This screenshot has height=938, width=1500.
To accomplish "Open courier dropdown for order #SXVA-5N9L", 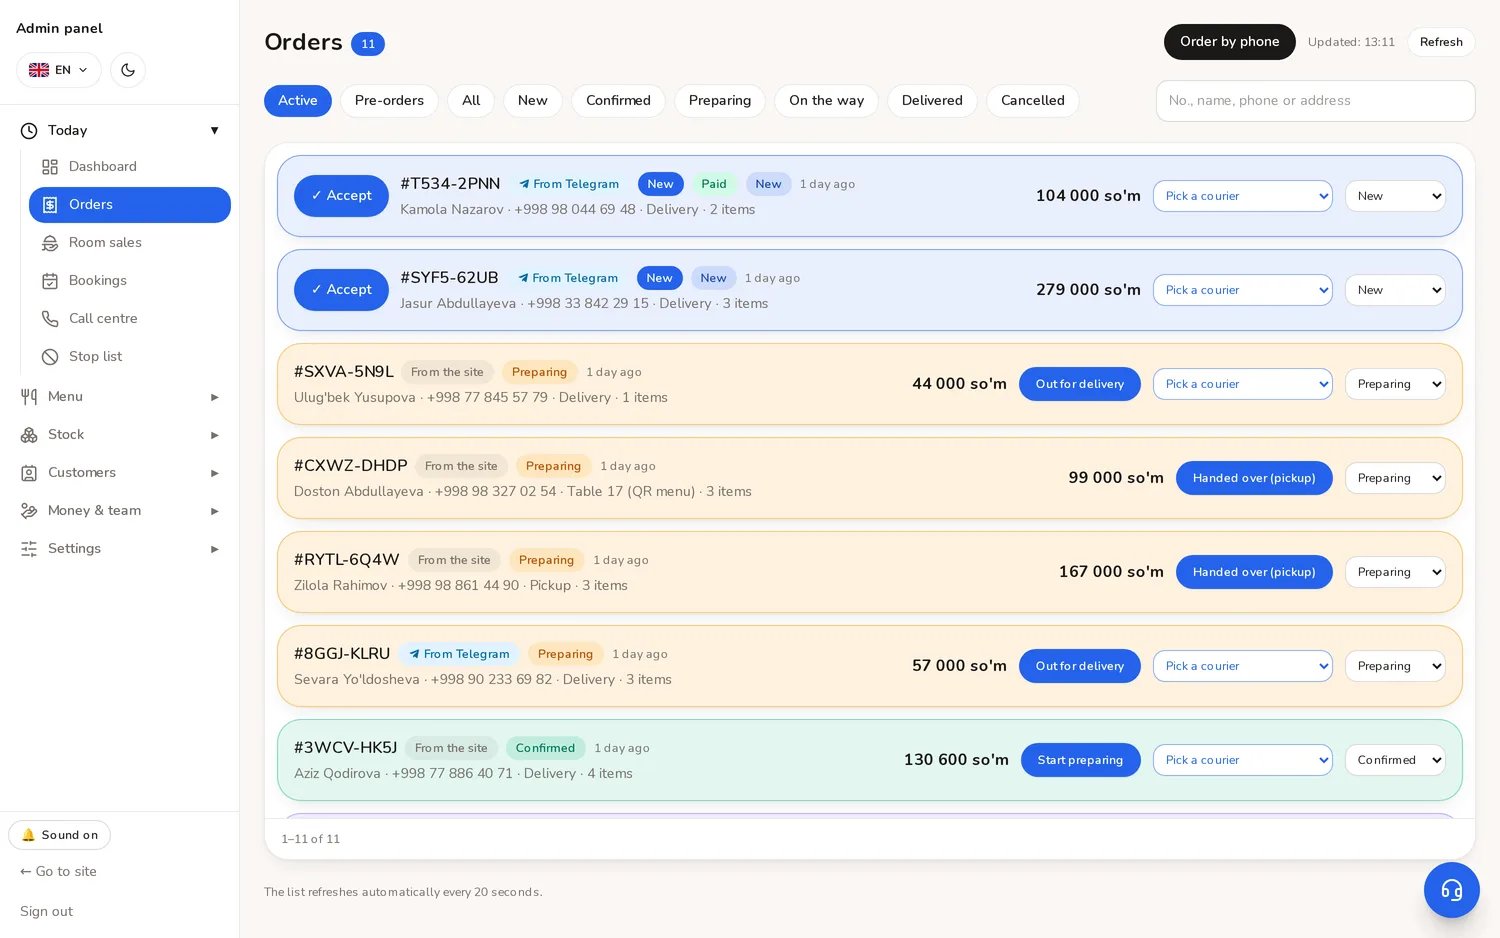I will 1243,384.
